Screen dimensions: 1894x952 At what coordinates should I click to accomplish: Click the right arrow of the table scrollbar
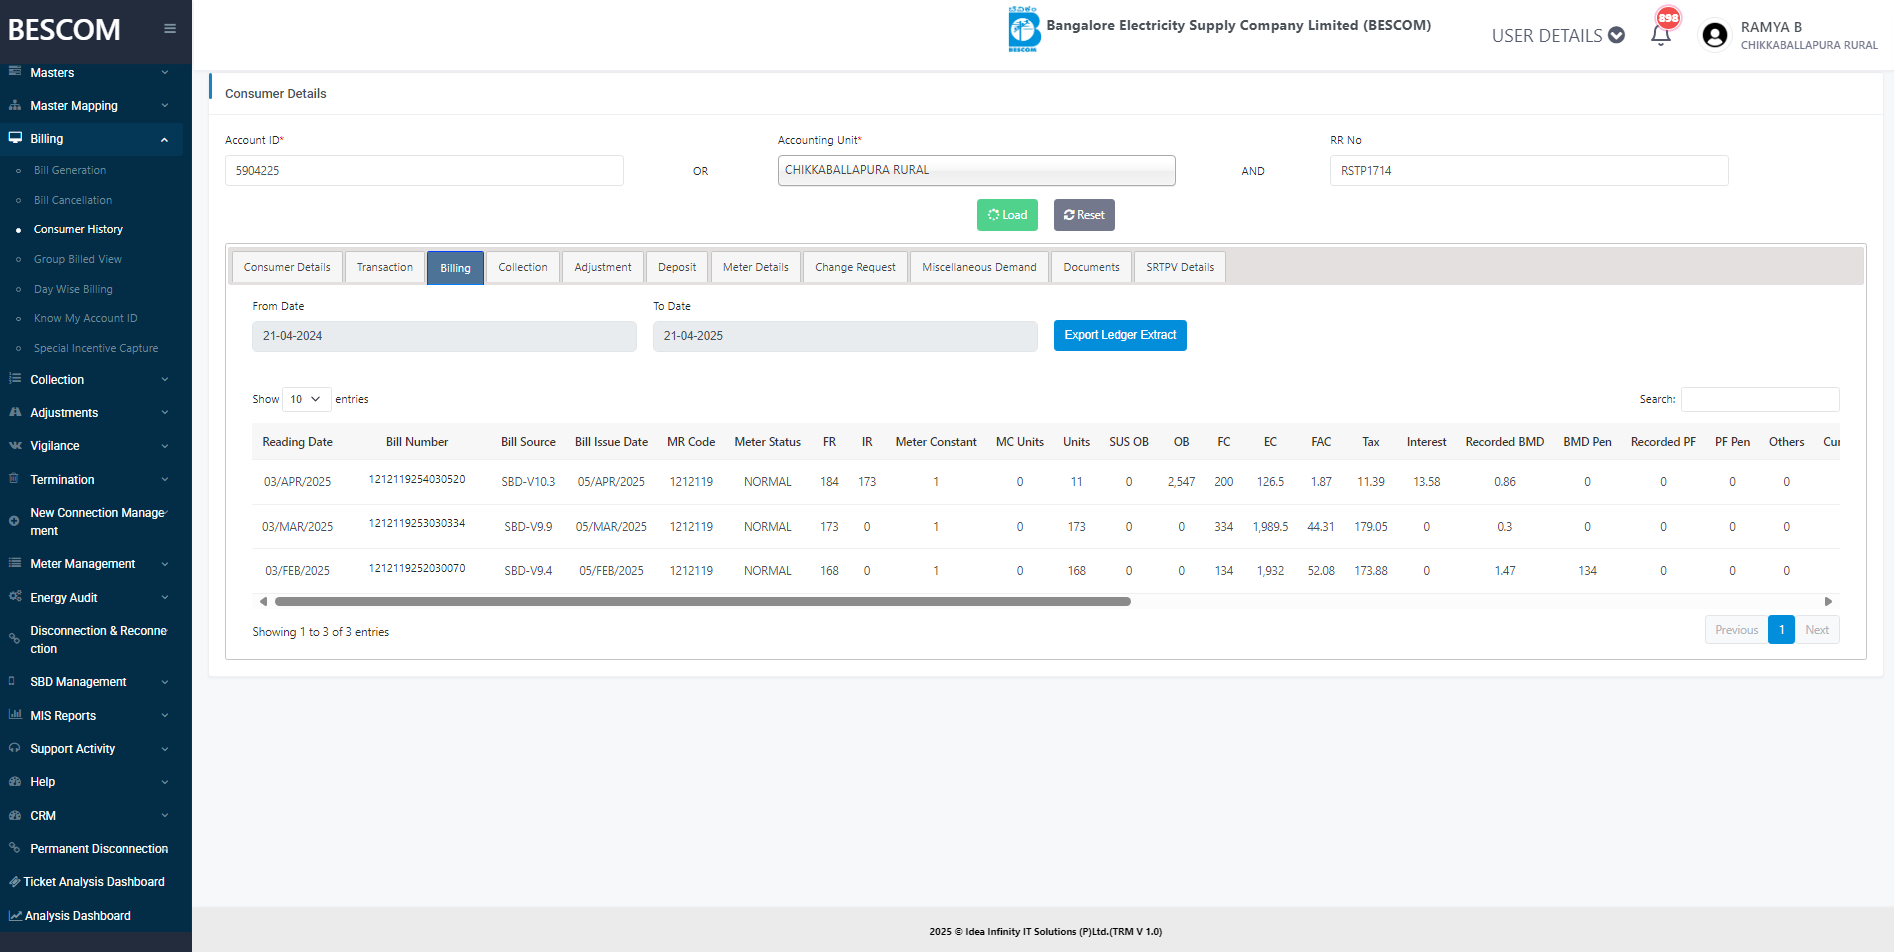coord(1828,602)
